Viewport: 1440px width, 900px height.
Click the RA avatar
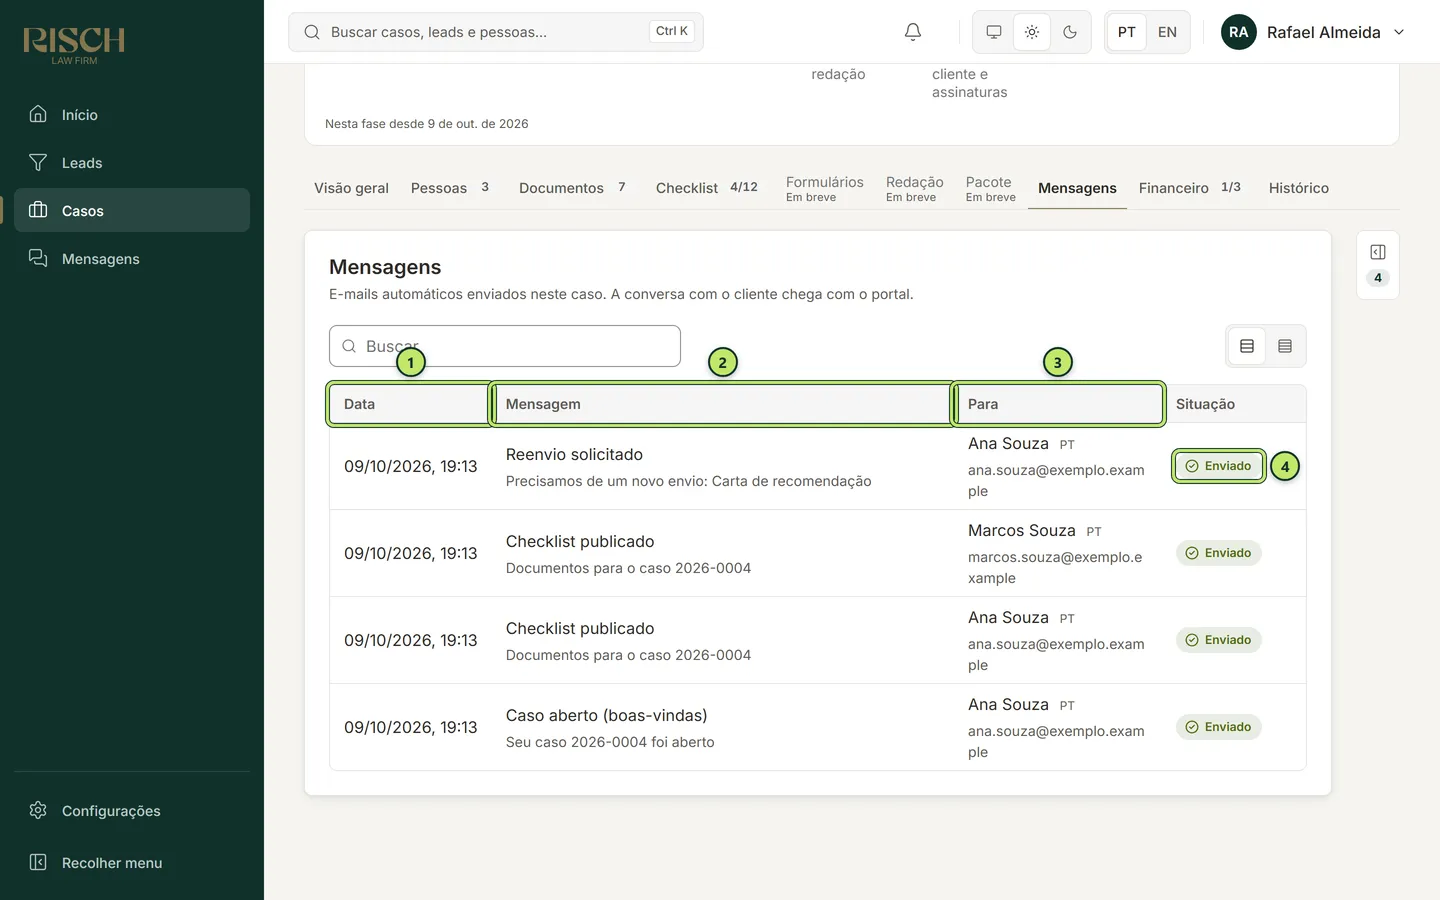click(1239, 32)
